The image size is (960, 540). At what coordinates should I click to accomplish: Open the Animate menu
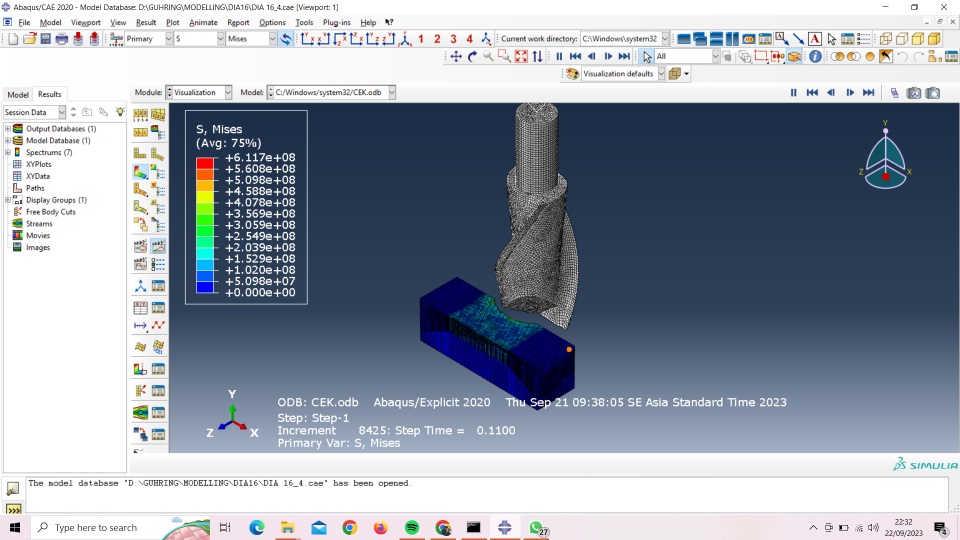203,22
